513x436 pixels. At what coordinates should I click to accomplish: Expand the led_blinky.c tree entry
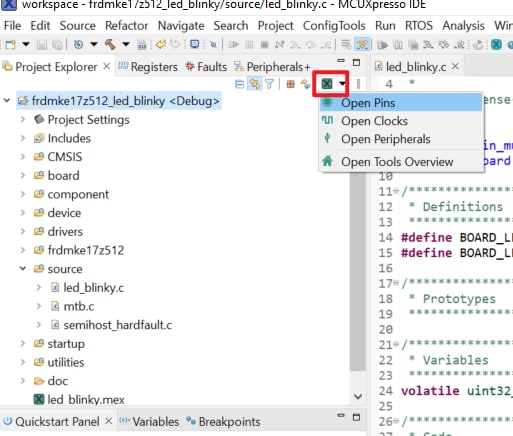click(x=39, y=287)
